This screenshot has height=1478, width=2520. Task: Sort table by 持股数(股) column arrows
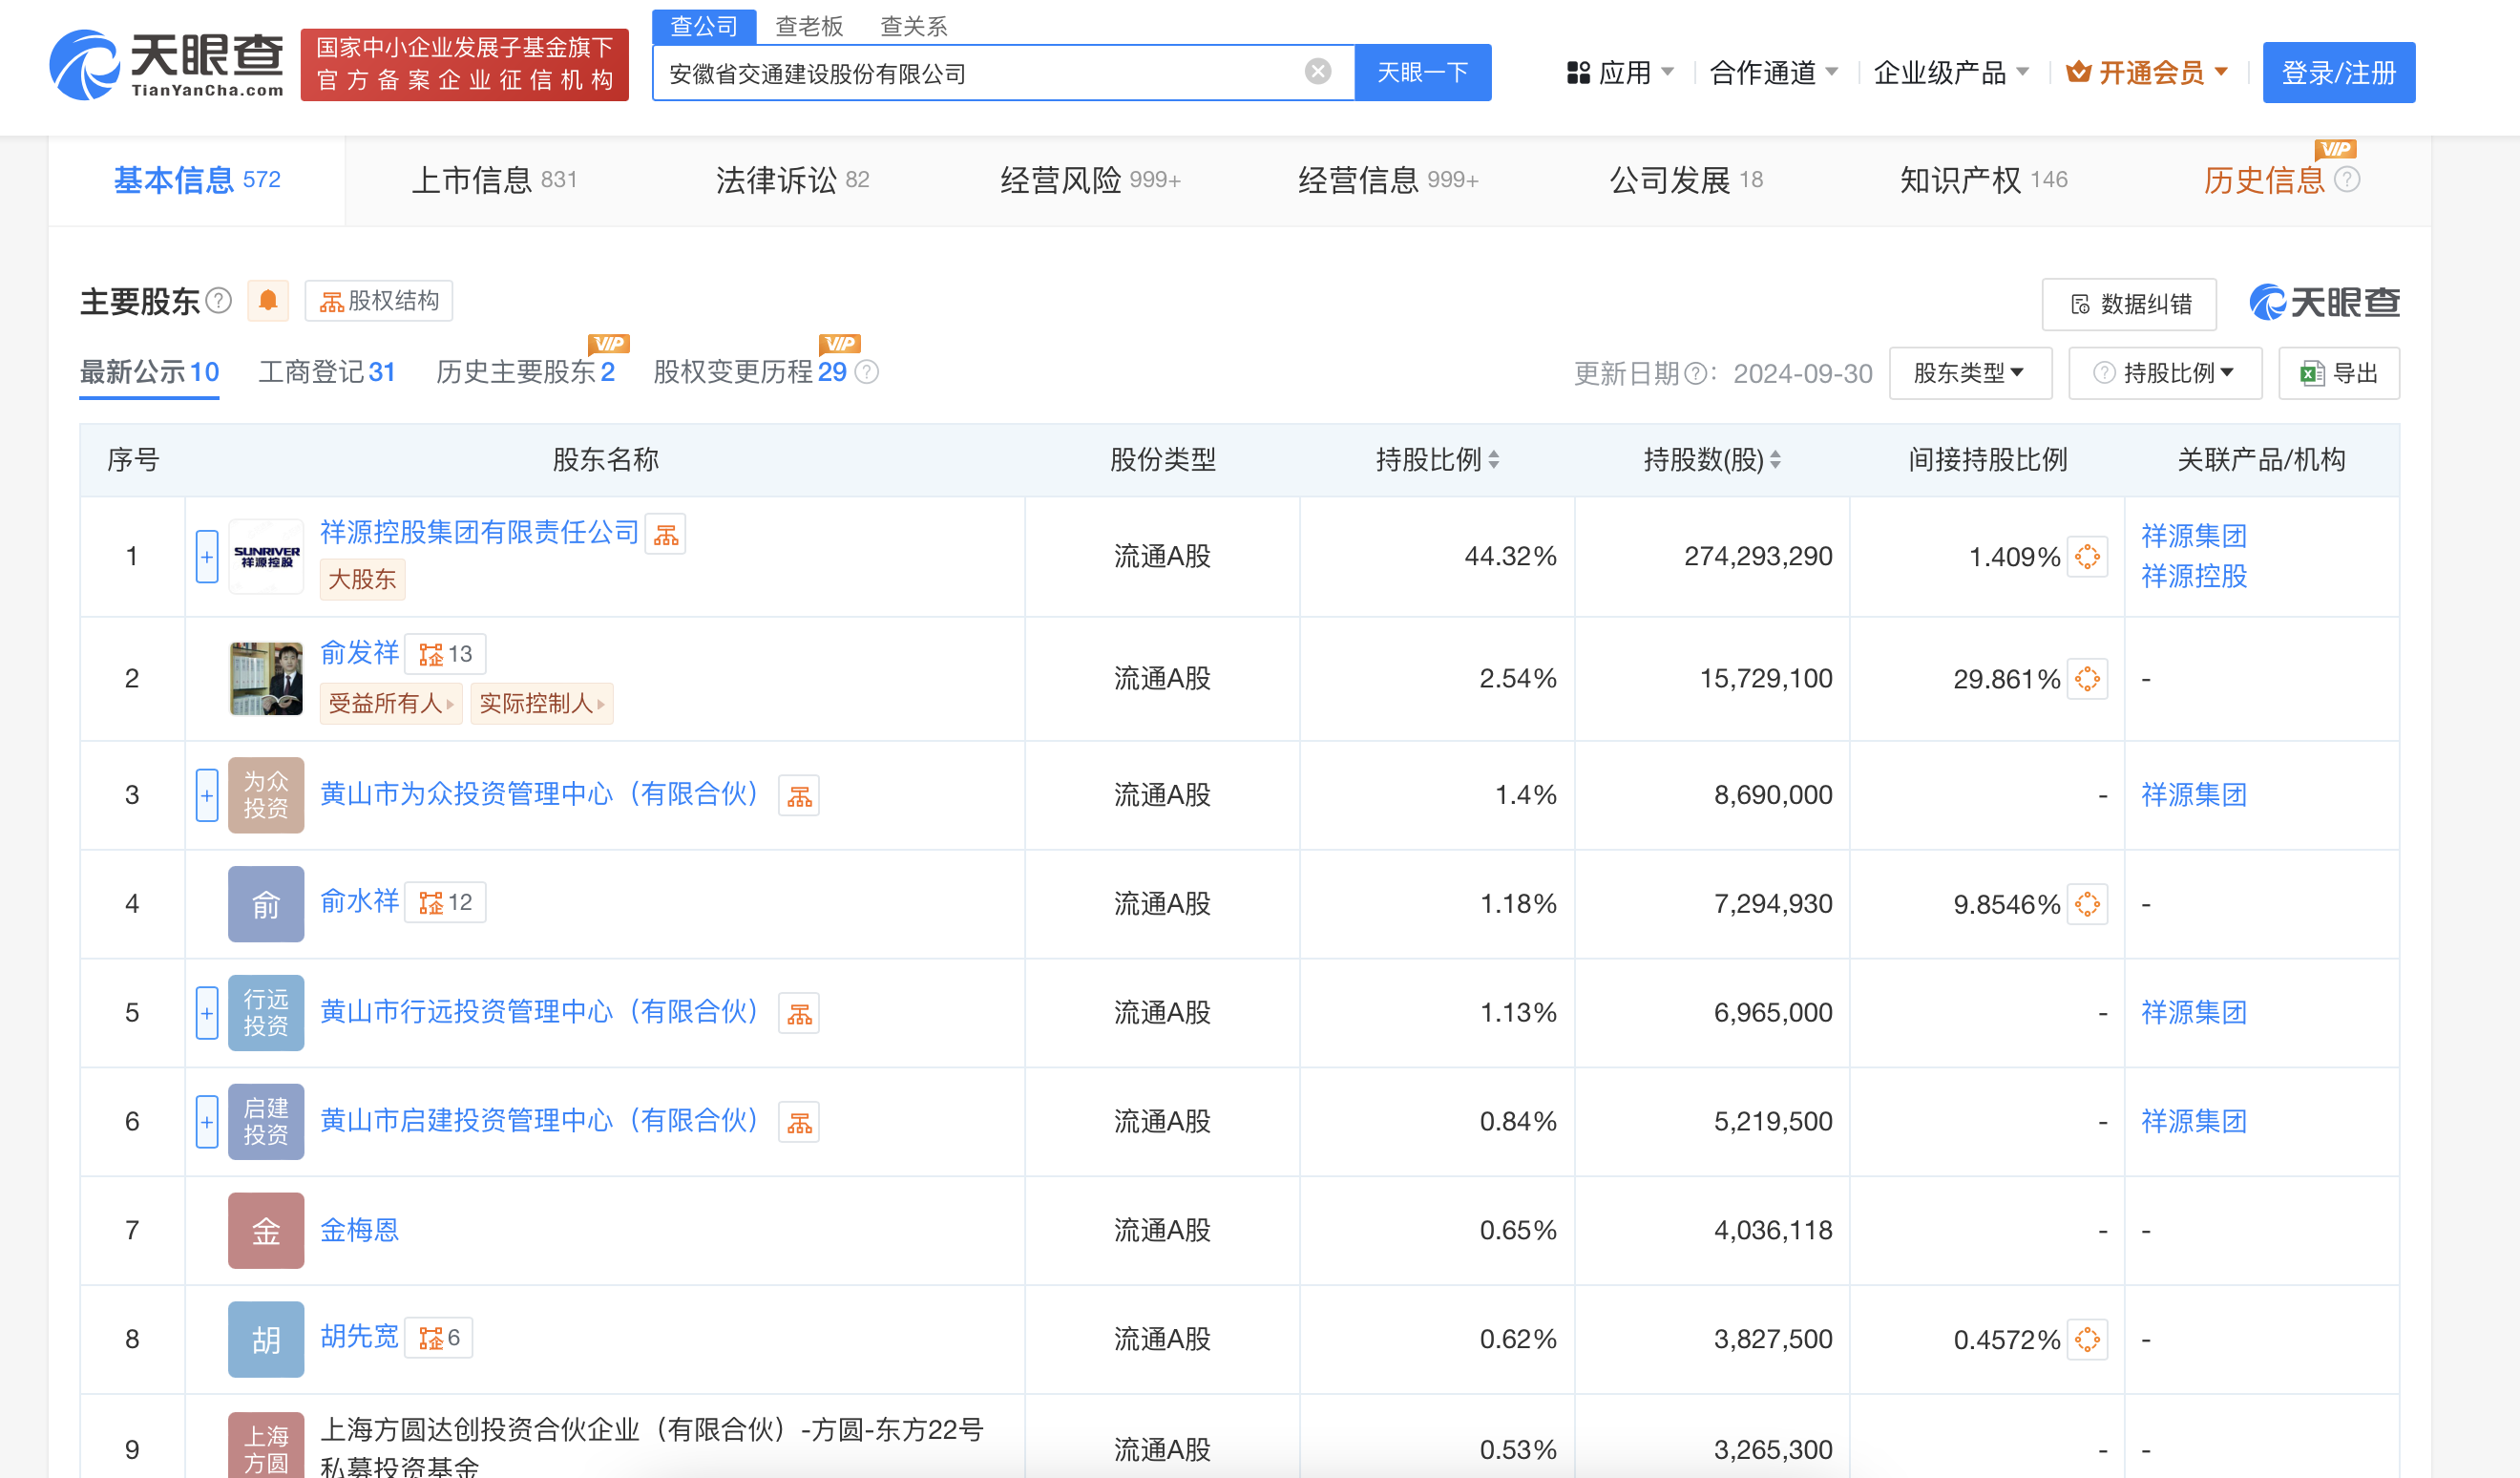[x=1776, y=460]
